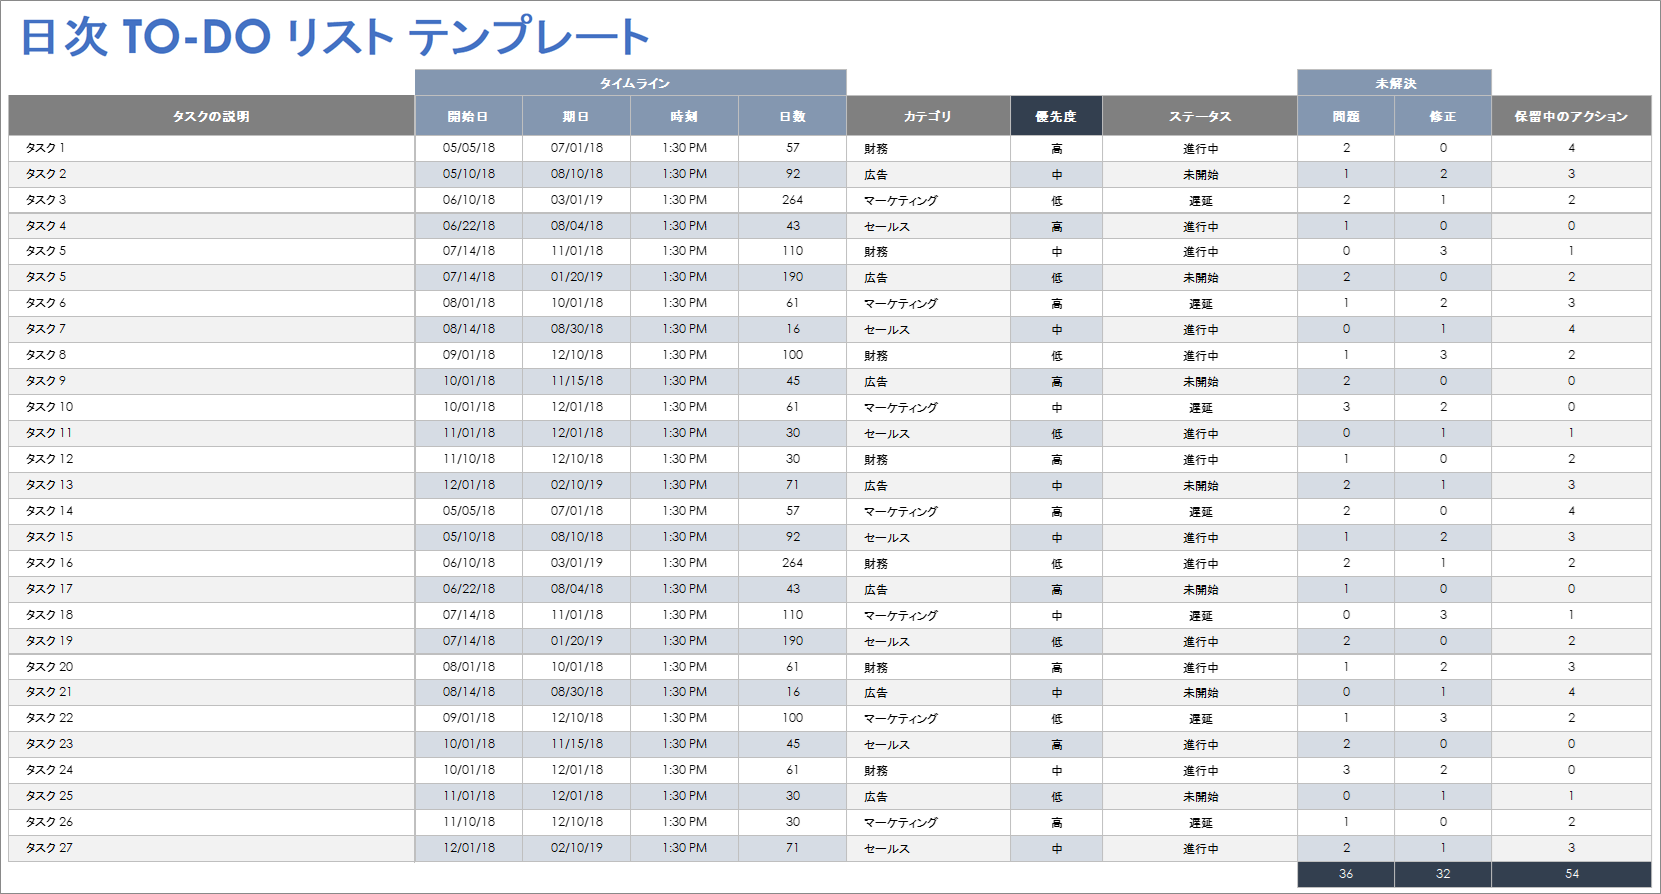Click the タスク 4 name cell

coord(211,226)
